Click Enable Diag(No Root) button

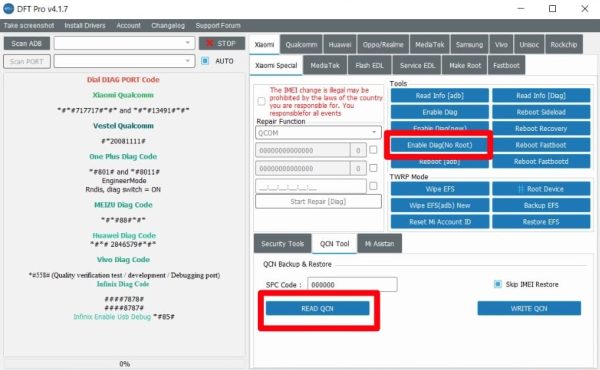[440, 145]
